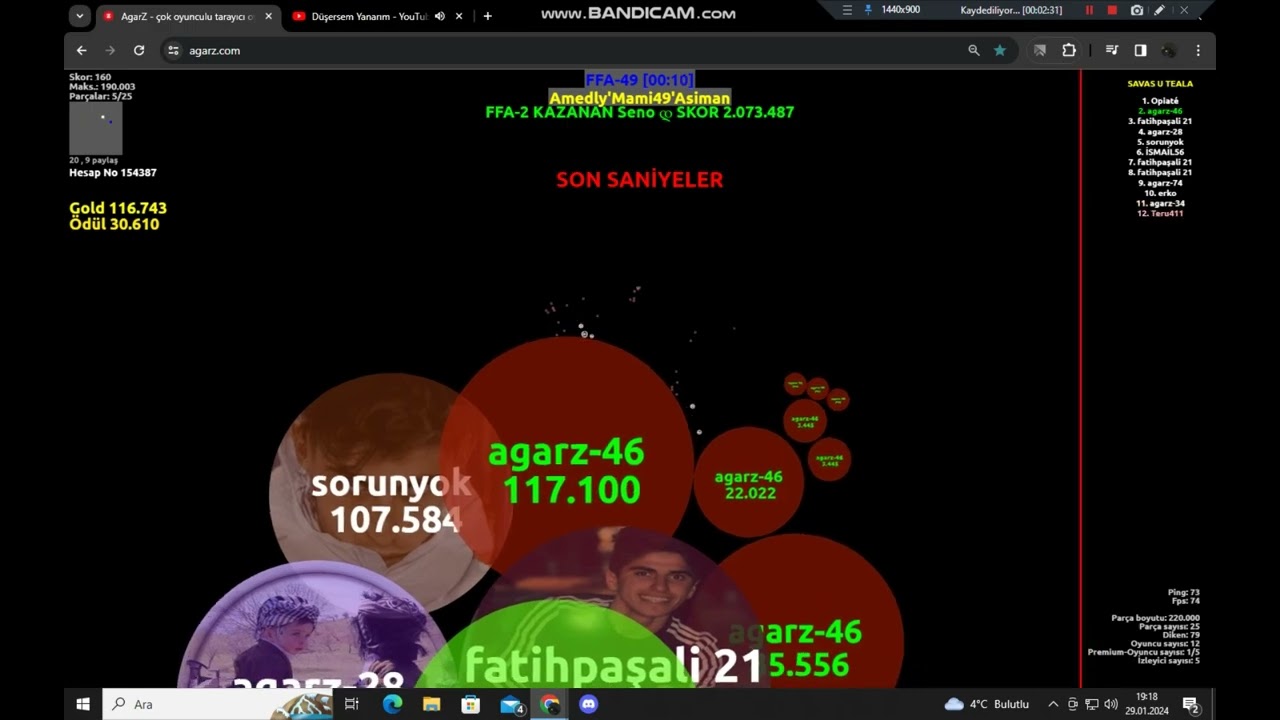Click the SON SANİYELER warning text
This screenshot has width=1280, height=720.
click(639, 180)
